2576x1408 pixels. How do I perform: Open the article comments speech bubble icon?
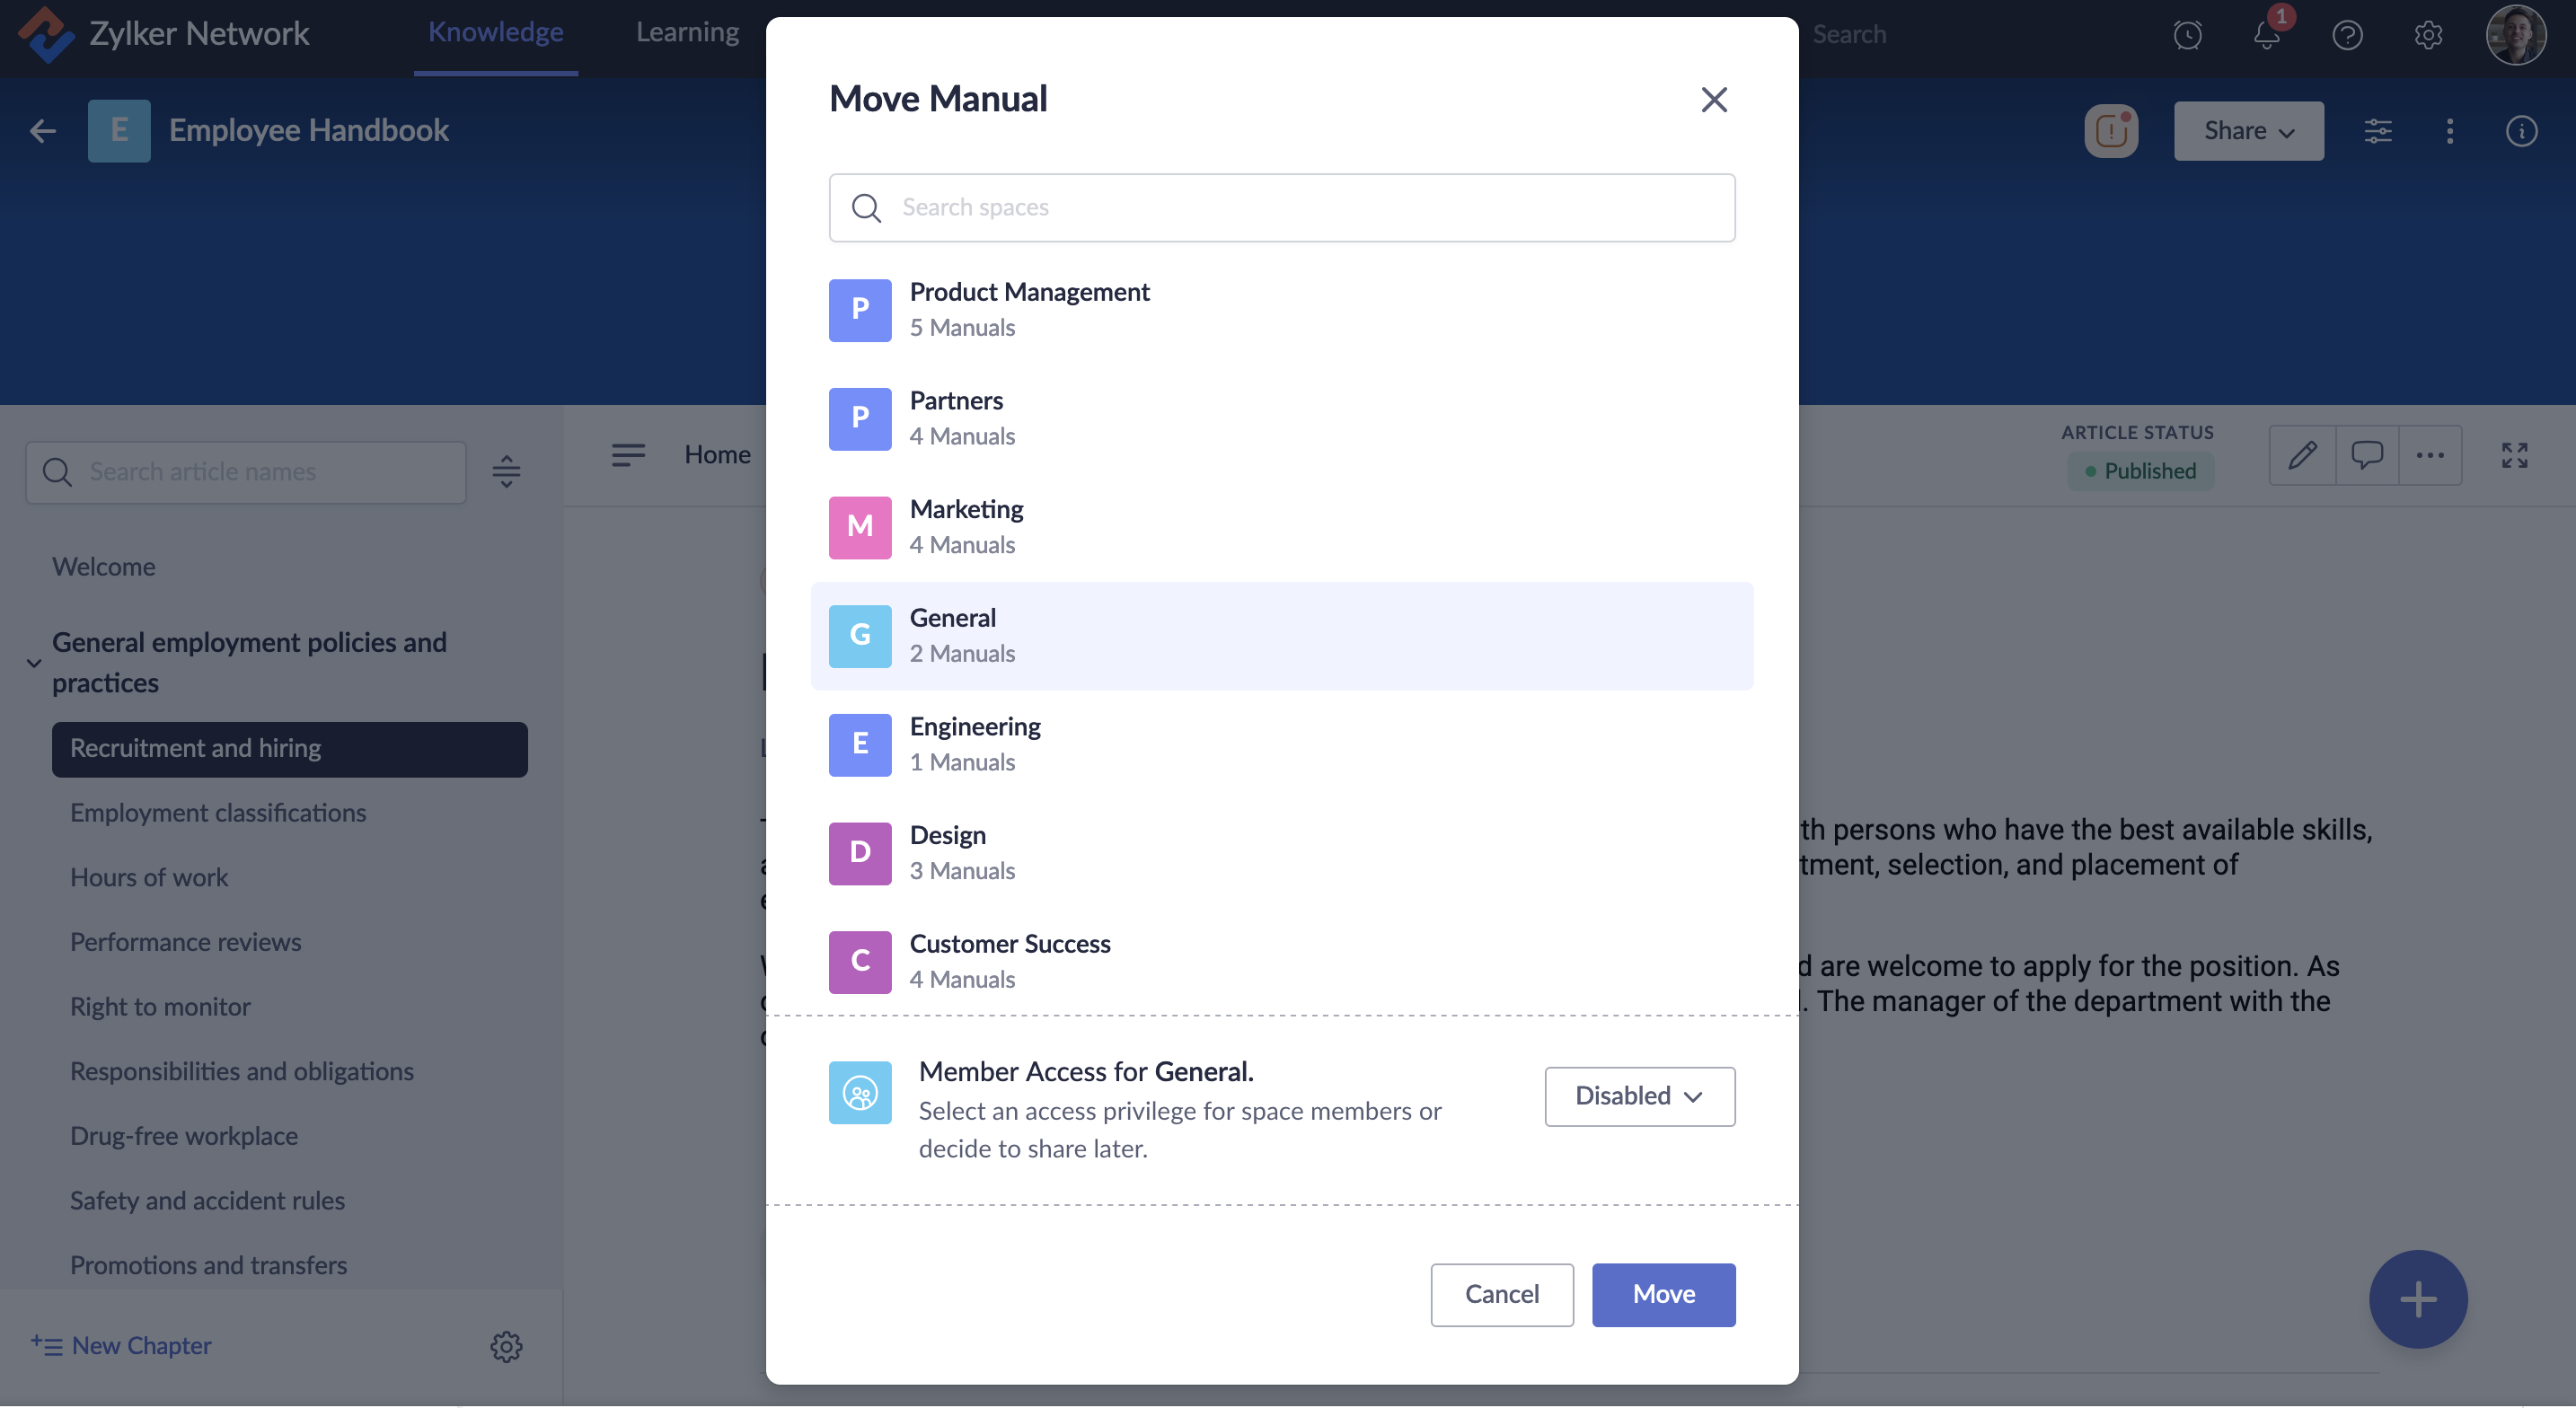pos(2366,456)
